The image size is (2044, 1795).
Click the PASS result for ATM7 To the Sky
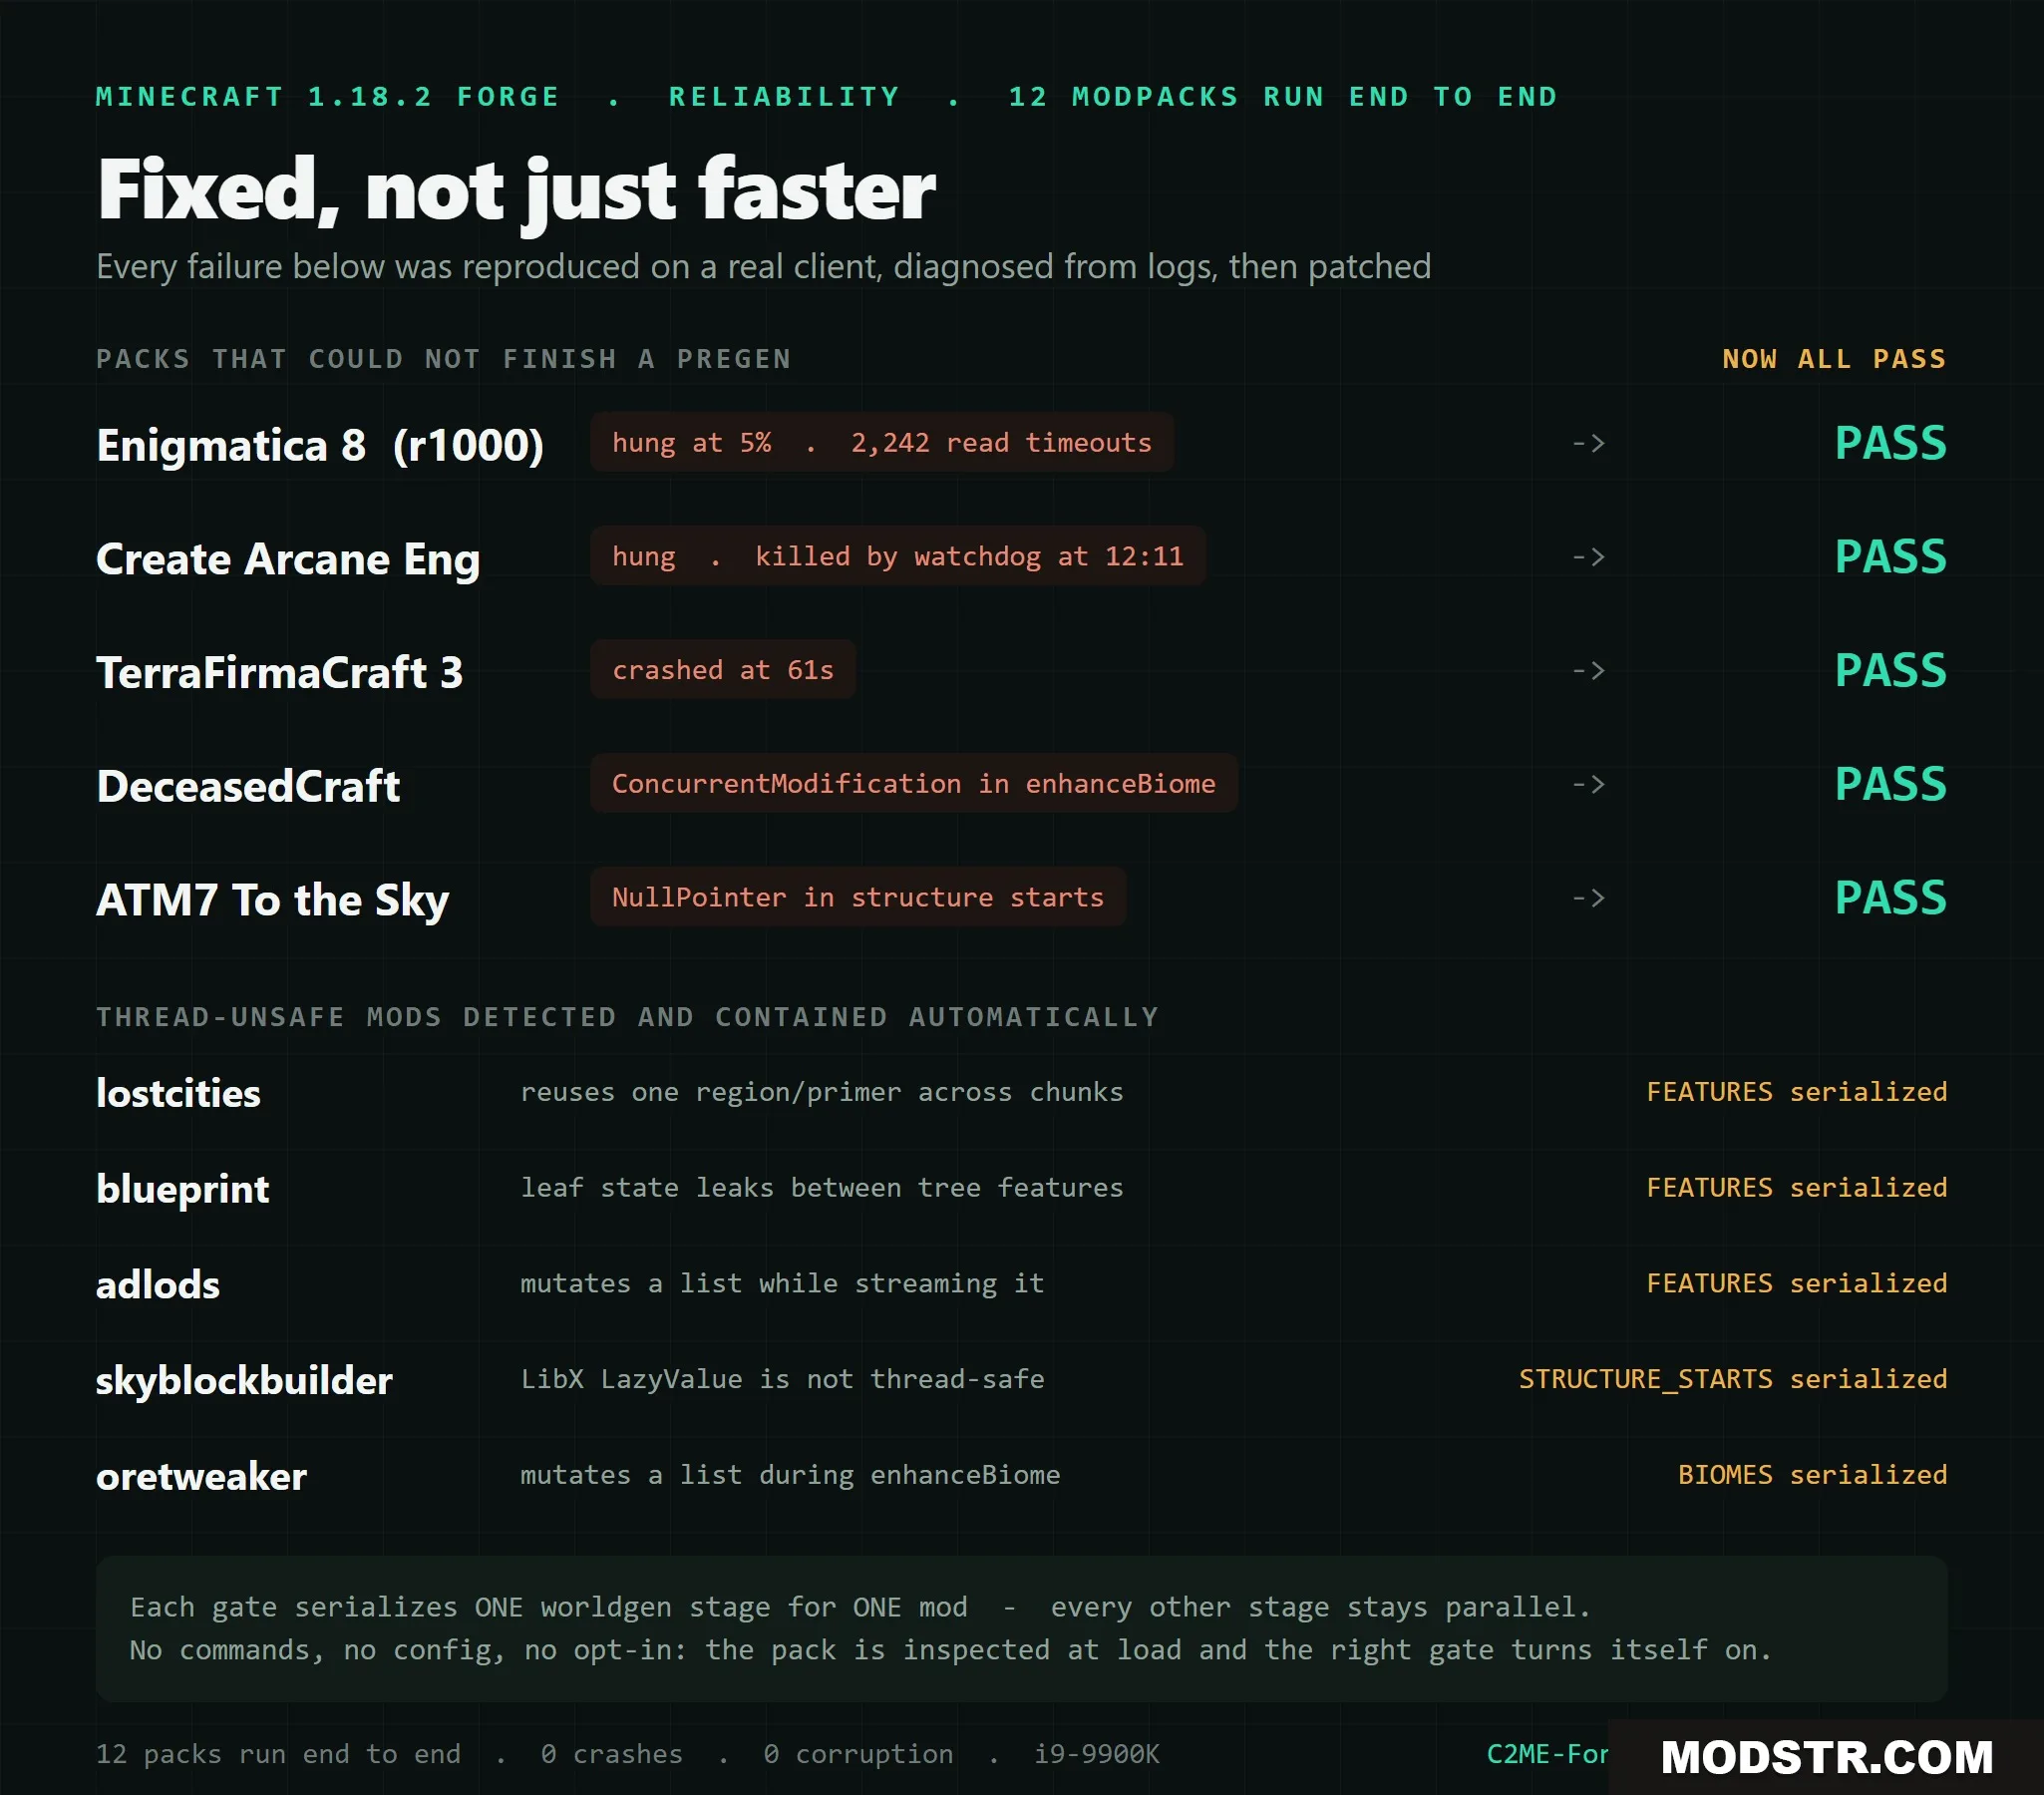point(1890,898)
